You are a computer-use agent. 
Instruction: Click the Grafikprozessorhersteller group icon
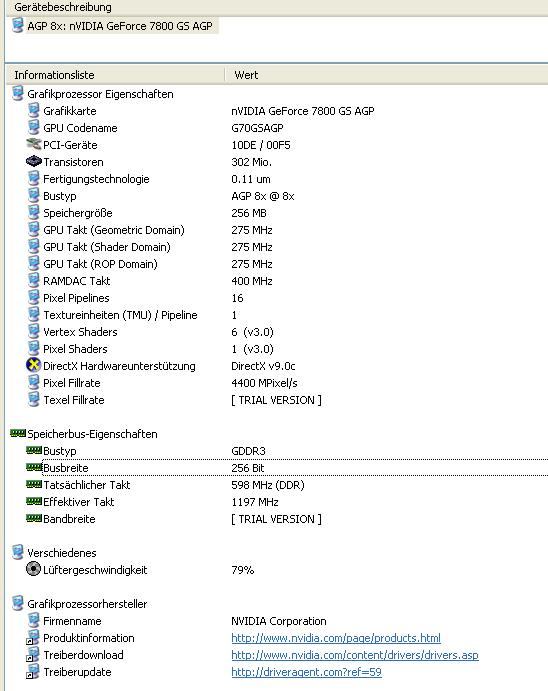point(18,603)
